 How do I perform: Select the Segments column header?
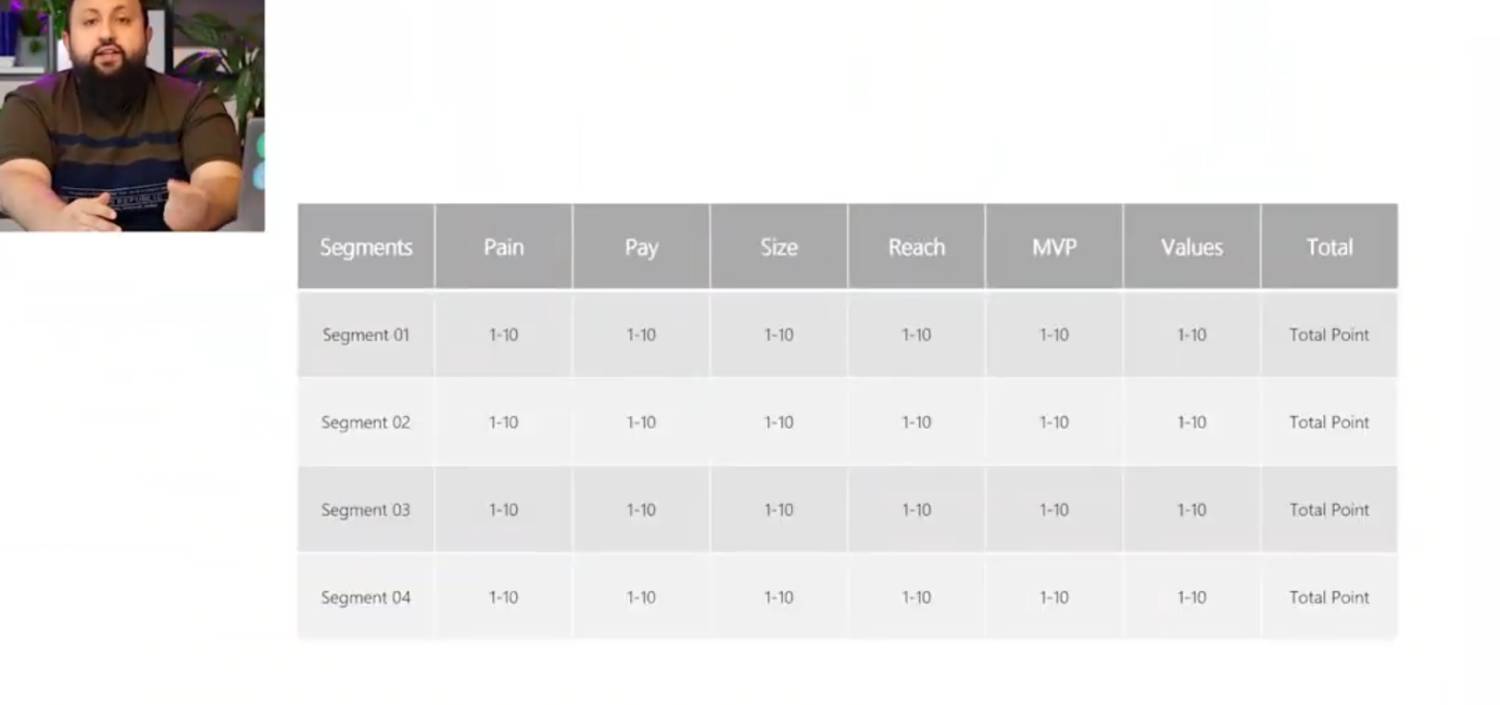pos(366,247)
